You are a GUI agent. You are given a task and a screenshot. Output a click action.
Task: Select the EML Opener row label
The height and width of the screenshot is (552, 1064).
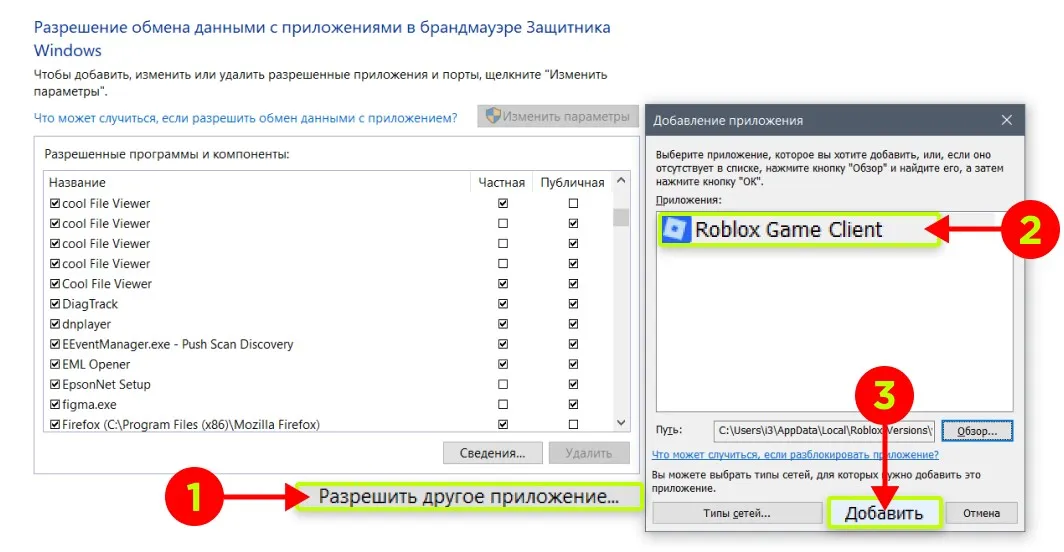(96, 364)
